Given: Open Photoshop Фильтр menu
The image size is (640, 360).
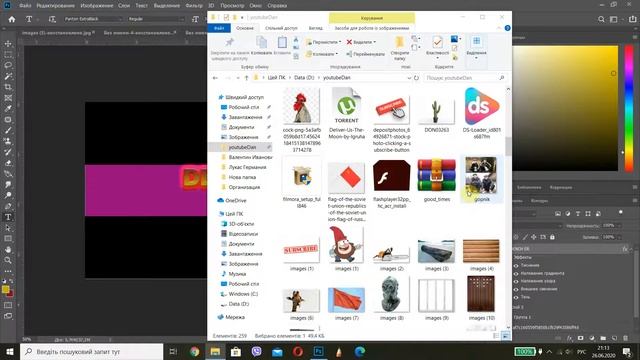Looking at the screenshot, I should [194, 6].
